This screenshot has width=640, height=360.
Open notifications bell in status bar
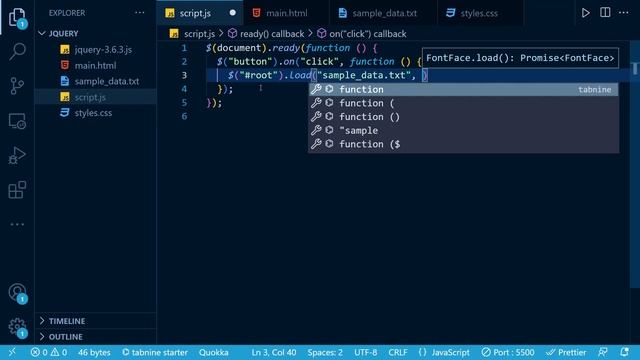(x=624, y=352)
